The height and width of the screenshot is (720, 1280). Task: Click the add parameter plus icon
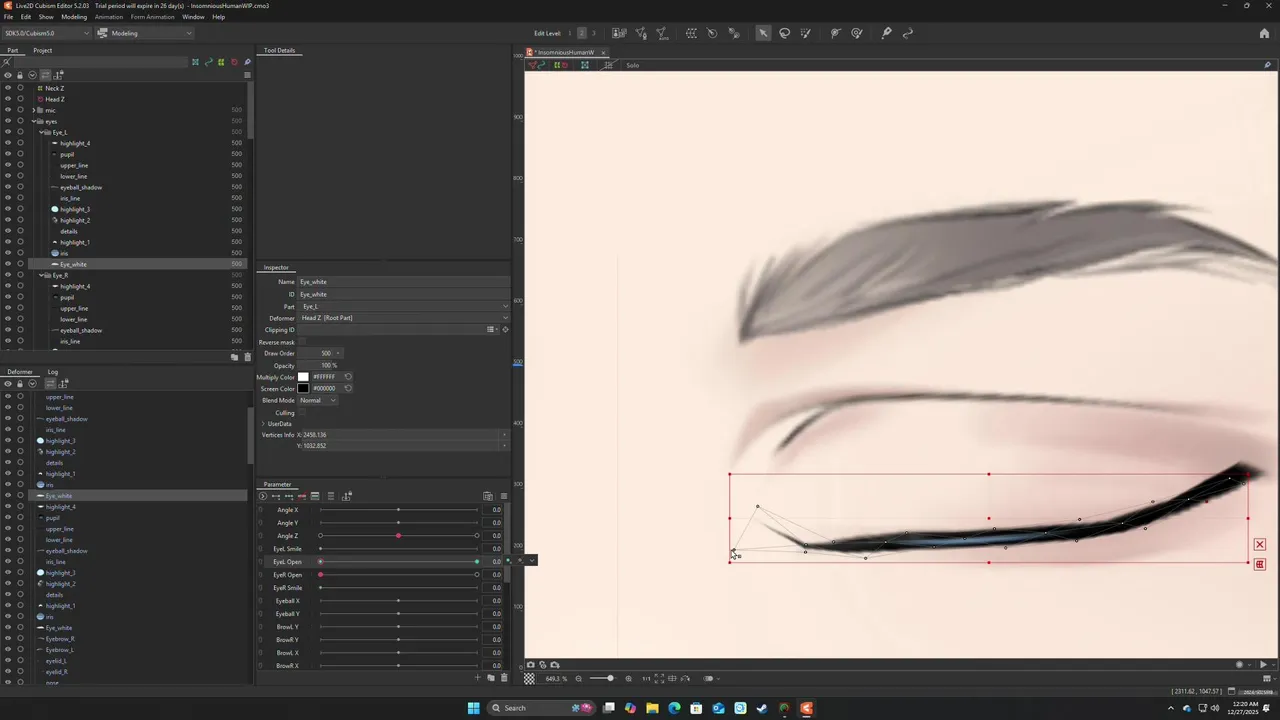point(477,678)
